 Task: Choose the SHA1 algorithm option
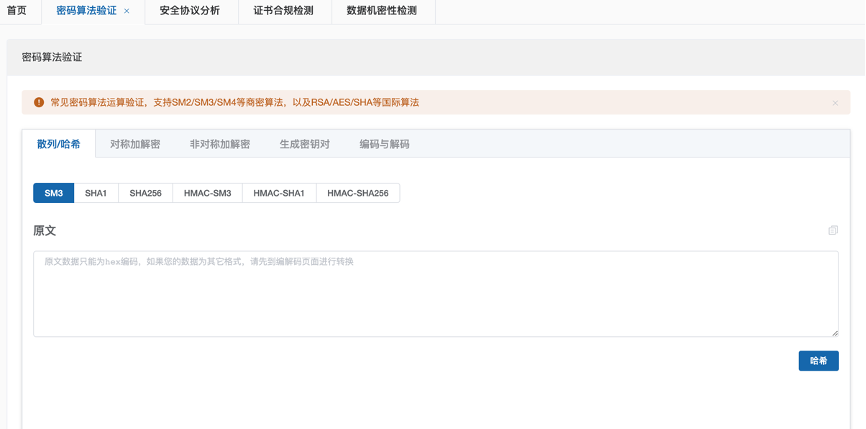(96, 193)
